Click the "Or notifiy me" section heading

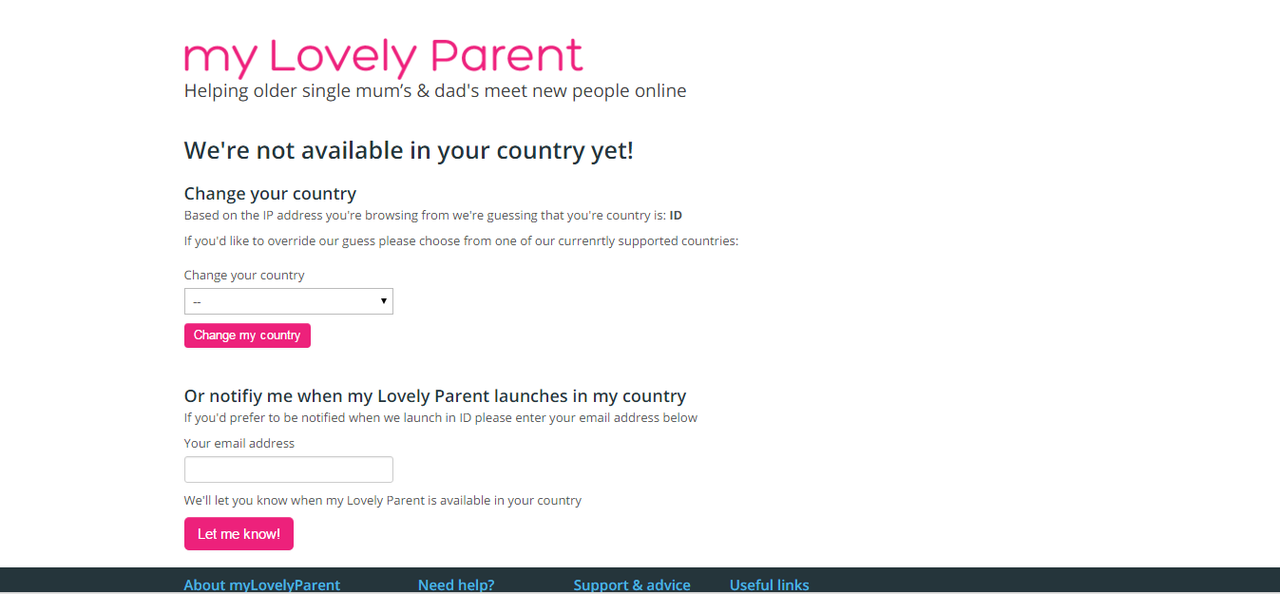(435, 395)
